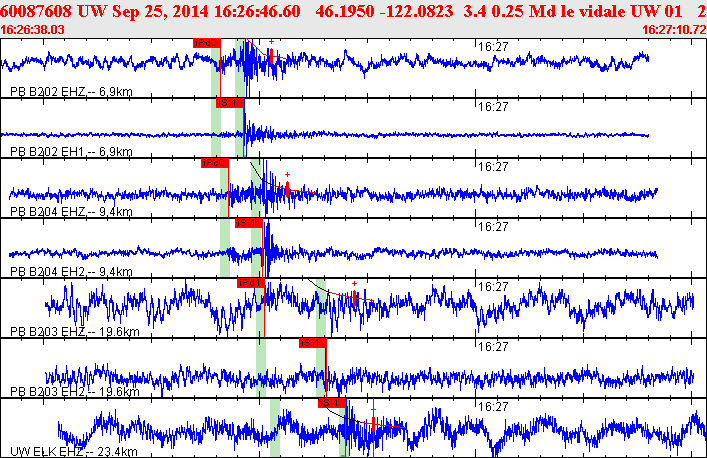Select the iPd0 pick flag on B202 EHZ
The width and height of the screenshot is (707, 458).
point(205,43)
